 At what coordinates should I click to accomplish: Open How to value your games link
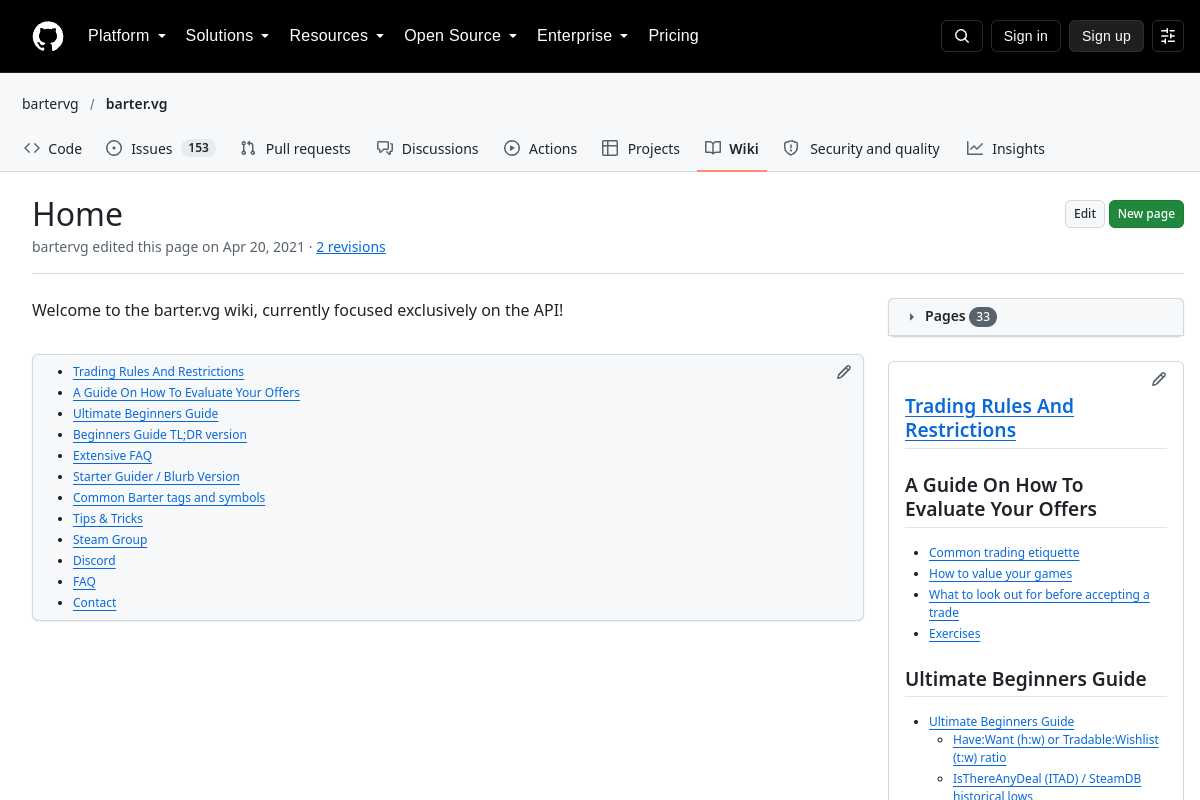[x=1000, y=574]
